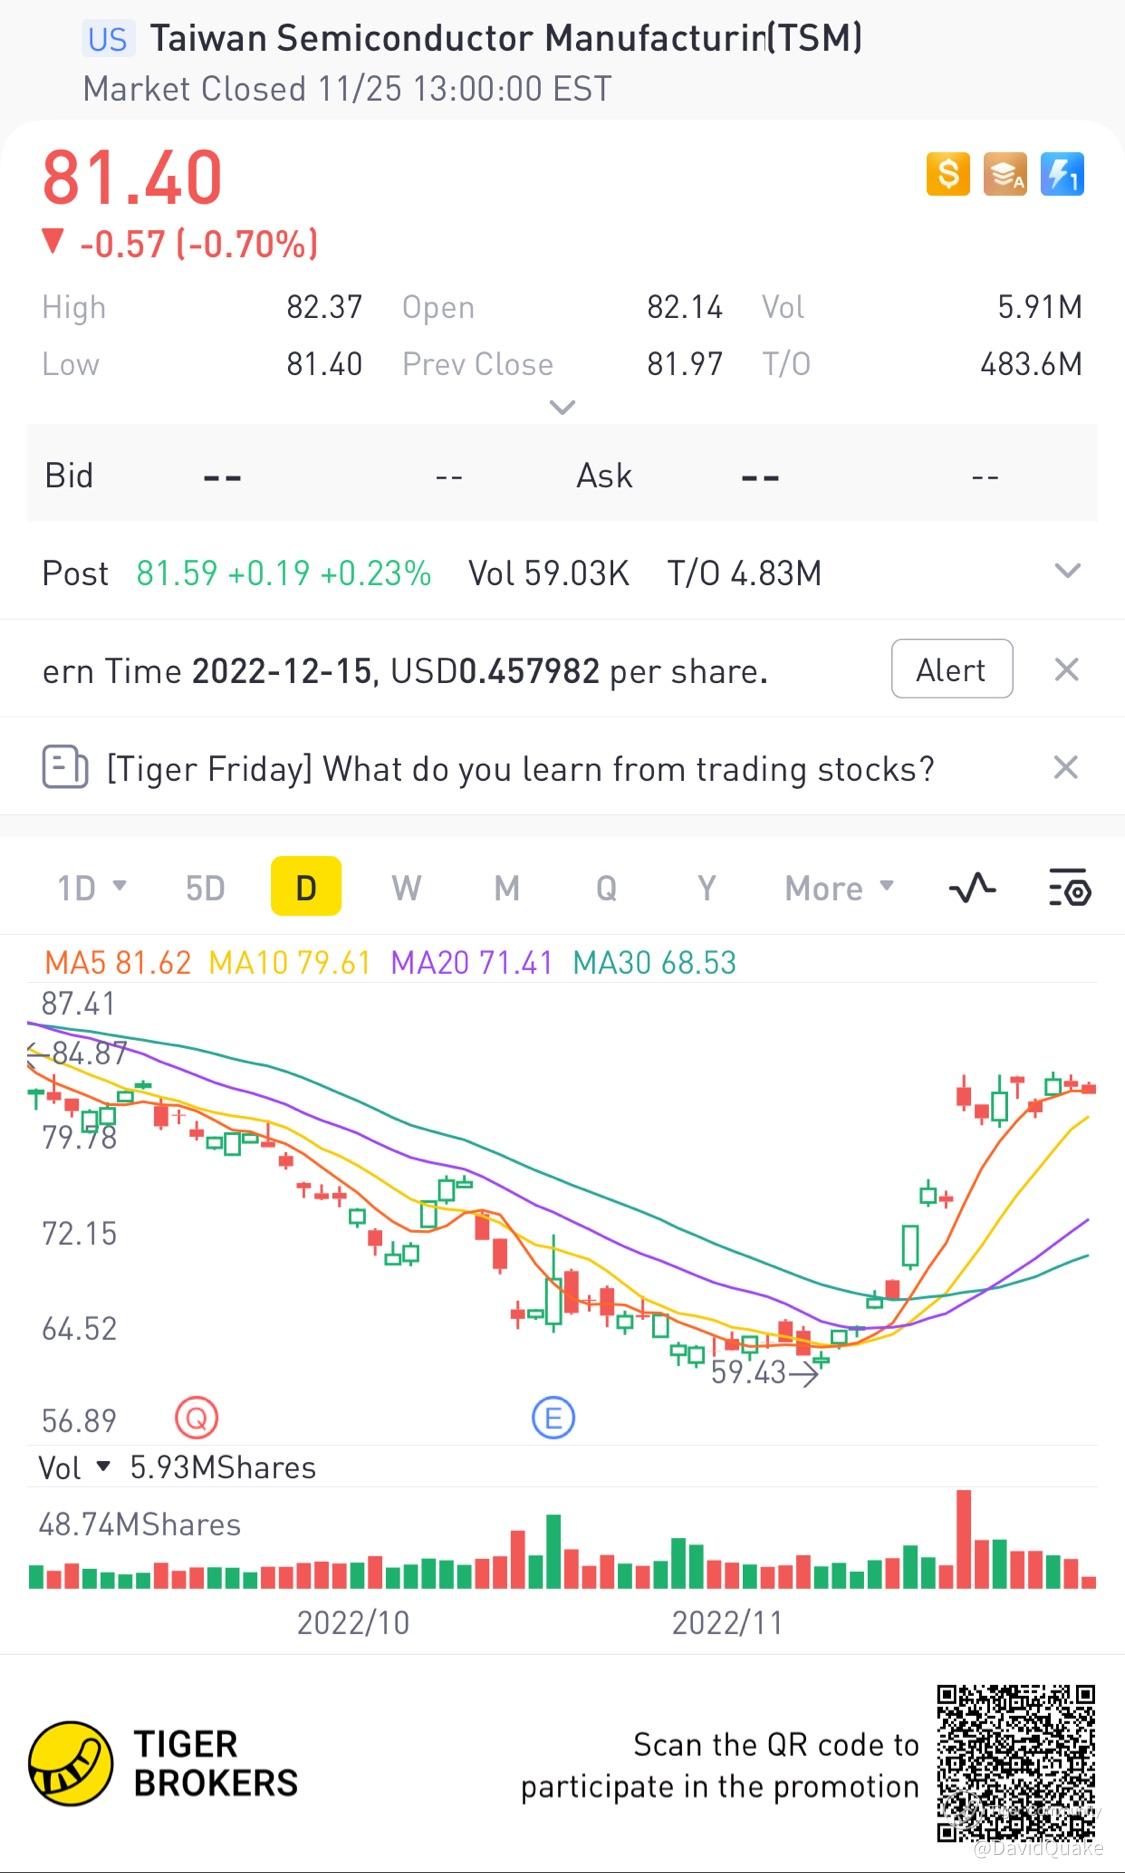Open the 1D timeframe dropdown
The height and width of the screenshot is (1873, 1125).
[91, 888]
